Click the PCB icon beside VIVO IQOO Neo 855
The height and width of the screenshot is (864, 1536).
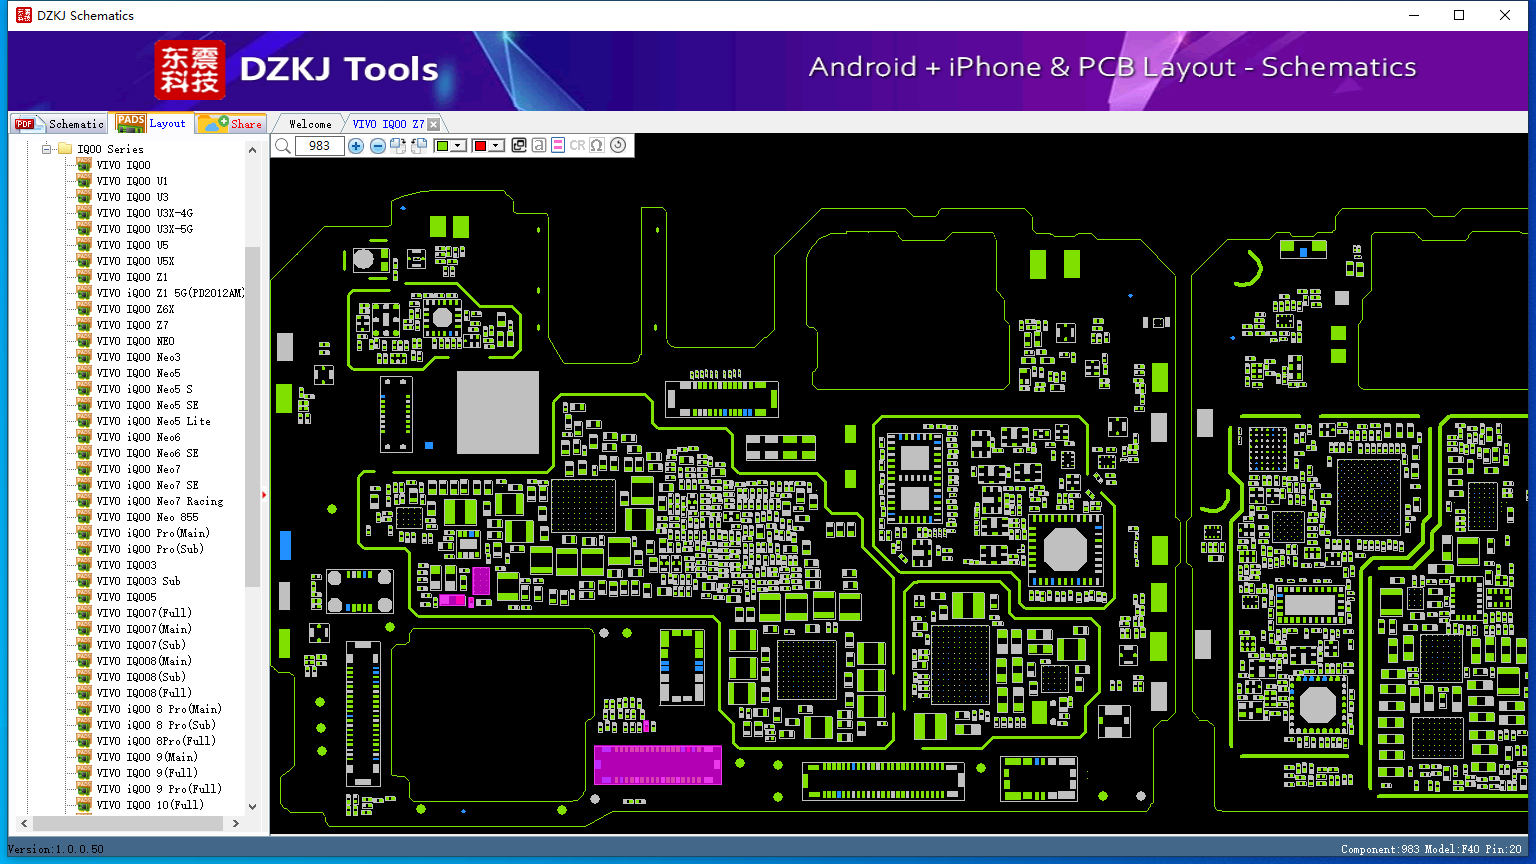coord(84,517)
